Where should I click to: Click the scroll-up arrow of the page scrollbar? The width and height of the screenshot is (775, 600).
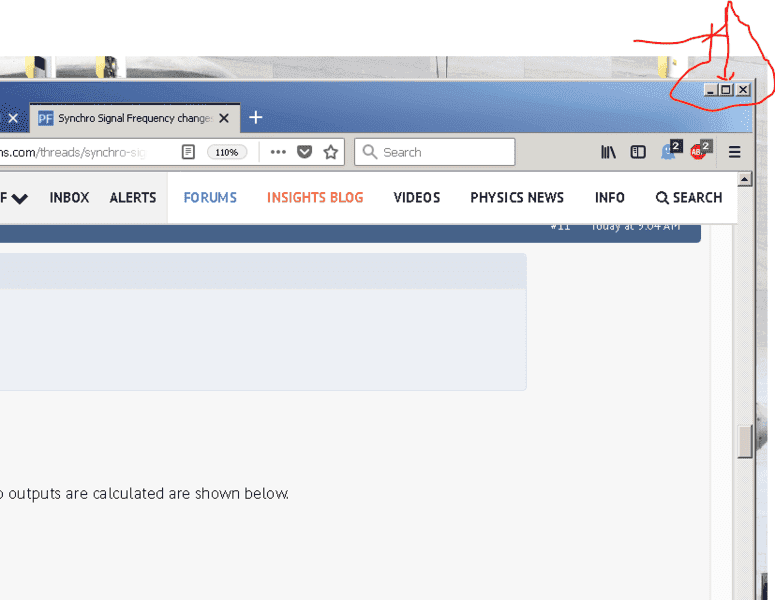coord(745,179)
